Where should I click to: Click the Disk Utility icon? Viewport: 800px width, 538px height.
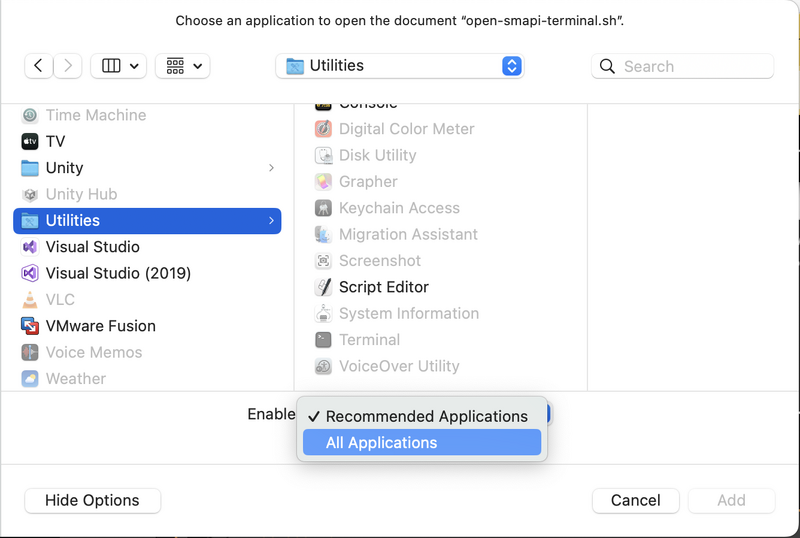pyautogui.click(x=323, y=155)
